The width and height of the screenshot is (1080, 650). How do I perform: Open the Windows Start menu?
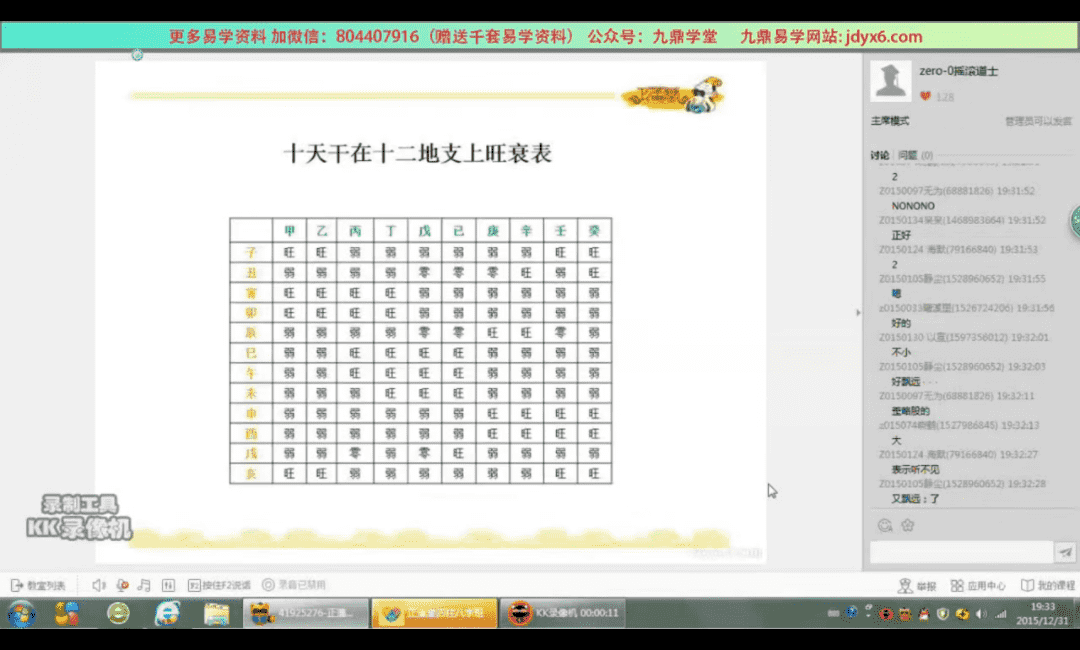(x=22, y=613)
